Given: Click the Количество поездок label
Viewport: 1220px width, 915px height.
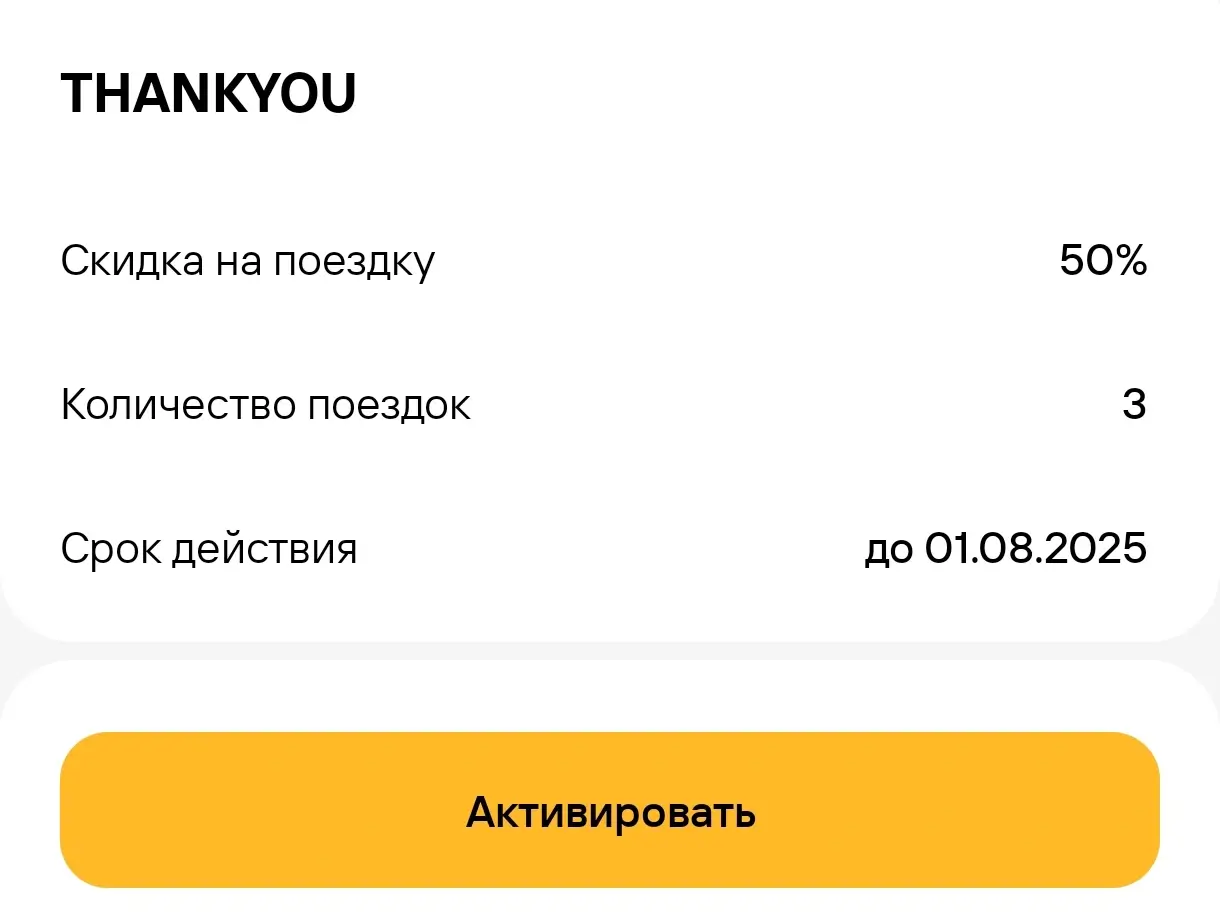Looking at the screenshot, I should 266,406.
